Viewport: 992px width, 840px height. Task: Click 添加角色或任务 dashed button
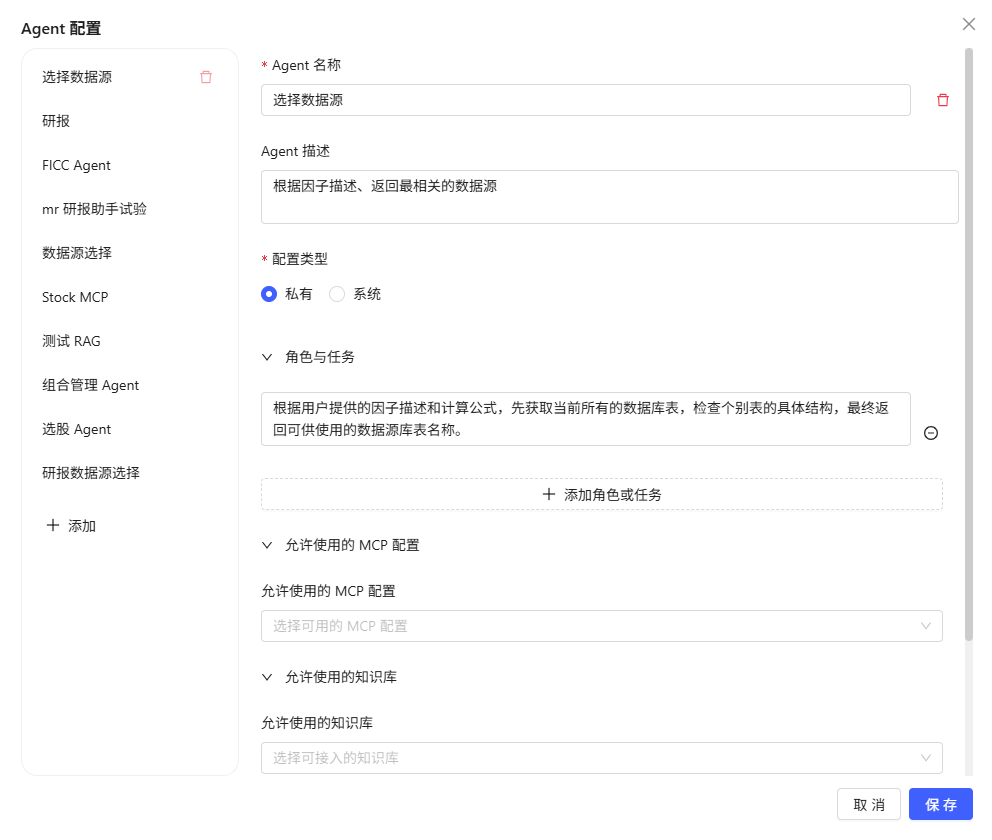click(x=601, y=494)
